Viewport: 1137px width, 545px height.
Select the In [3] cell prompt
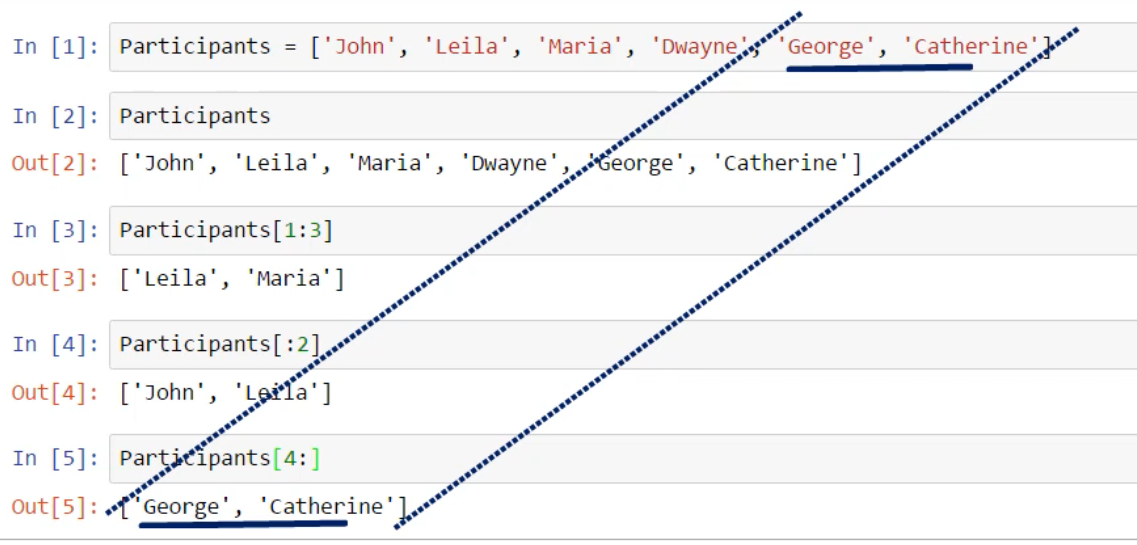(x=55, y=230)
